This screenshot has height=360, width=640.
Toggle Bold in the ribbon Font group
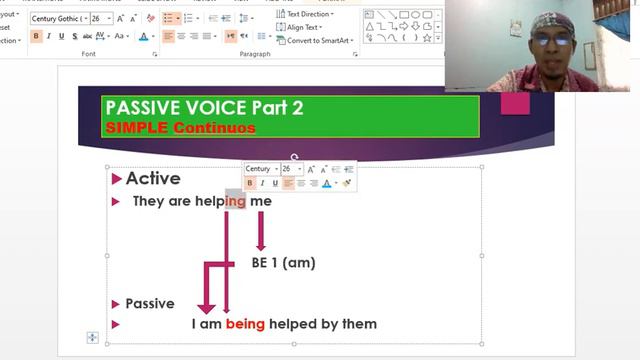point(36,36)
